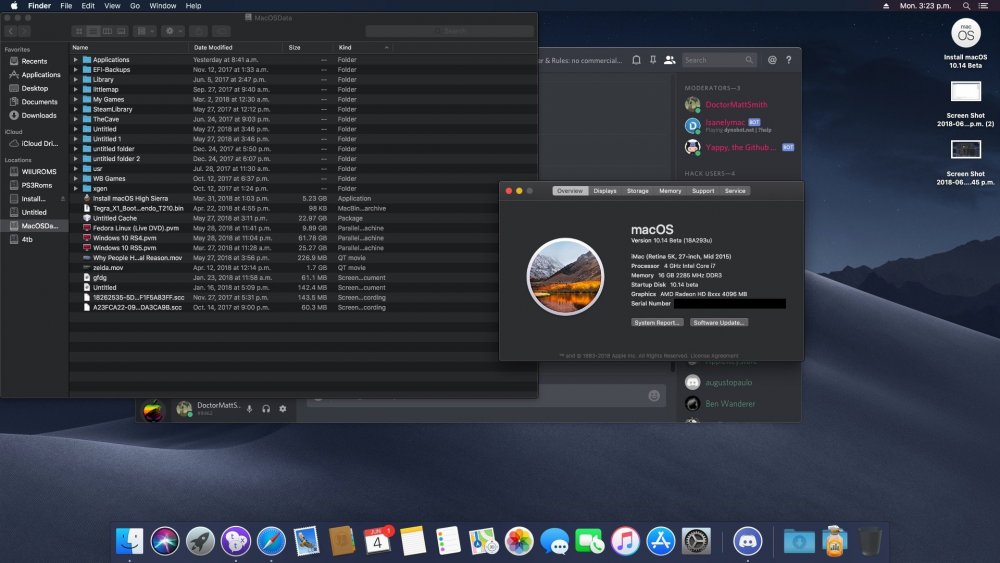Open iTunes music icon in dock
This screenshot has height=563, width=1000.
[625, 541]
